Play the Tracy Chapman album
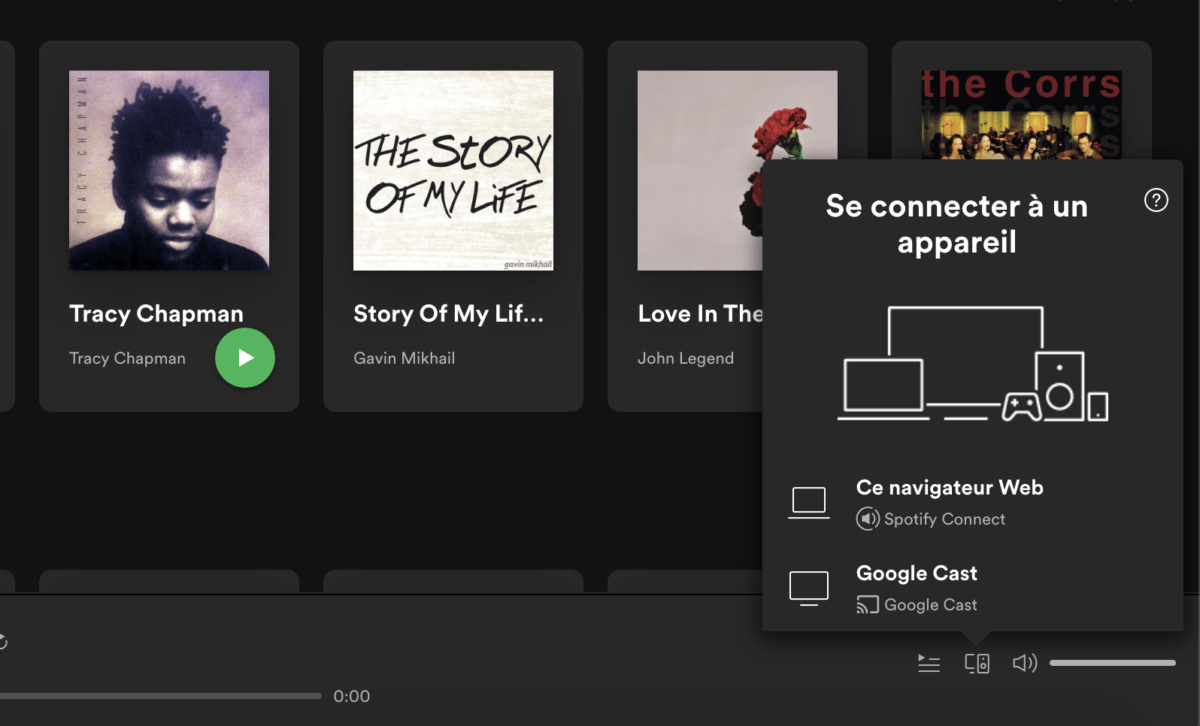1200x726 pixels. point(245,358)
